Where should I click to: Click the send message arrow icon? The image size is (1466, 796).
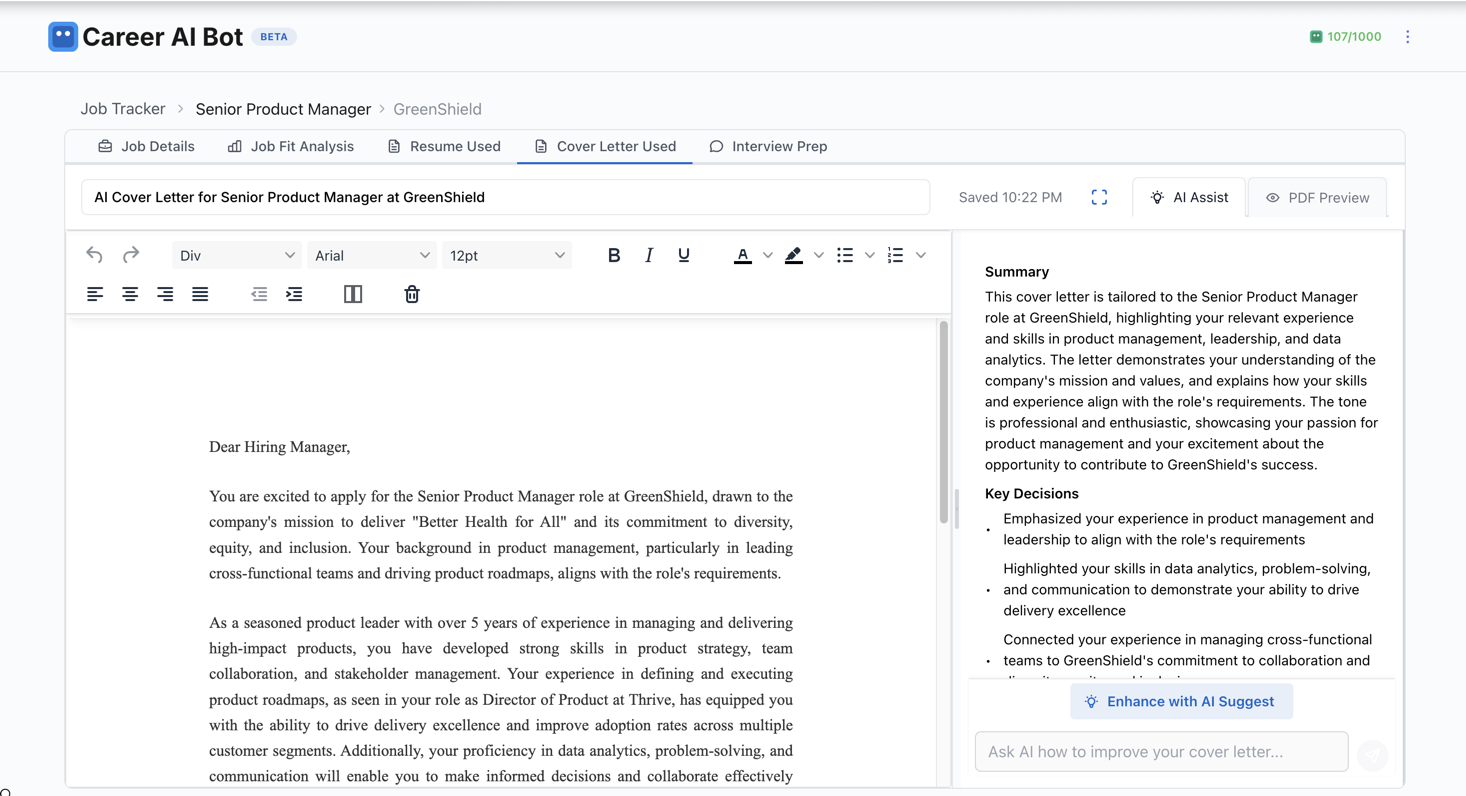(x=1373, y=755)
